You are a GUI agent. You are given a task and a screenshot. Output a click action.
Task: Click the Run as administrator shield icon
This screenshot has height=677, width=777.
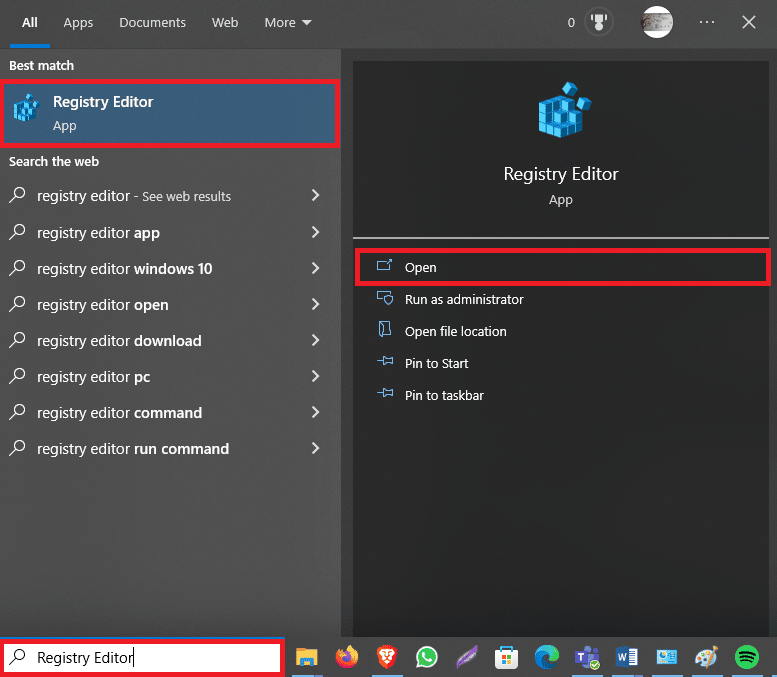tap(385, 298)
